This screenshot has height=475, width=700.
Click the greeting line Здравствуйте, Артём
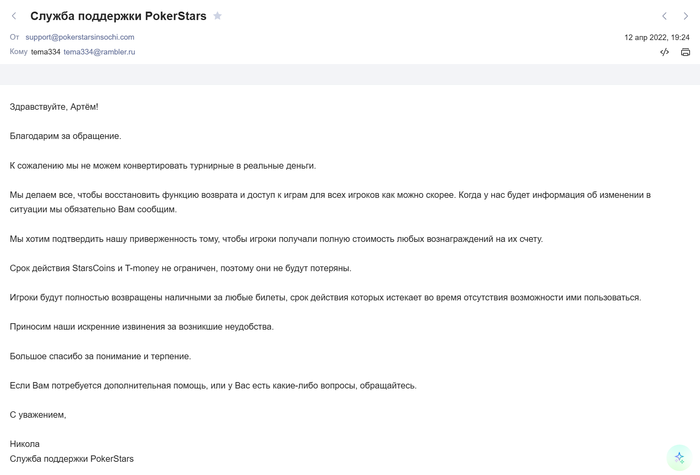click(x=54, y=107)
